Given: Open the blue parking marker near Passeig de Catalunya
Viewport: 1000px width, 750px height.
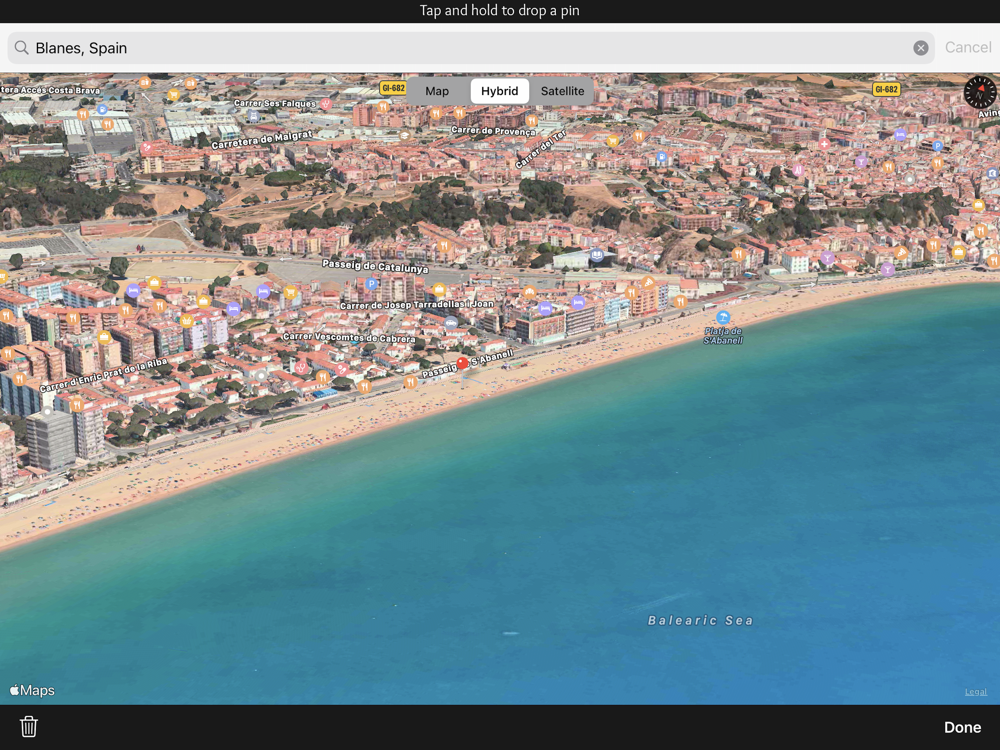Looking at the screenshot, I should 372,284.
